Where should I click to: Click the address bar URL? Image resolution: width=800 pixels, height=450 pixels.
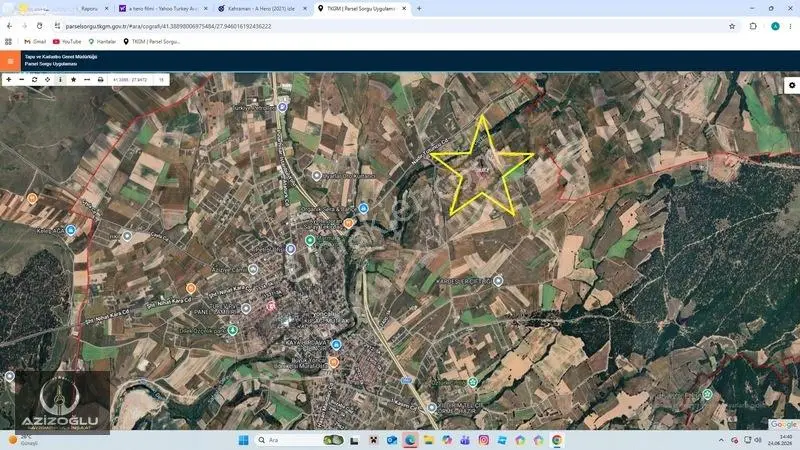[x=168, y=26]
